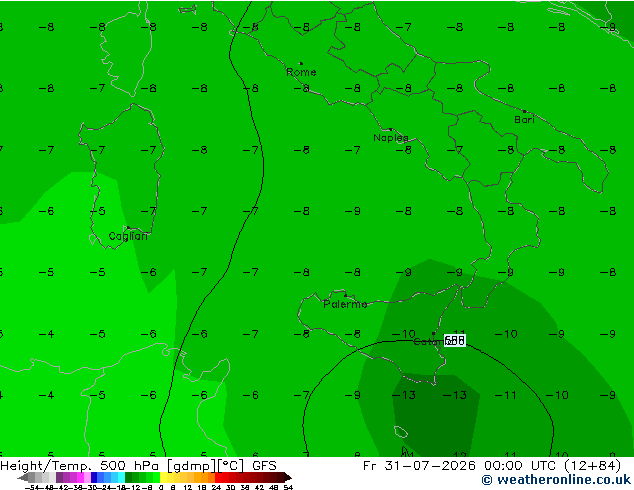Select the bright red legend swatch at 24
The height and width of the screenshot is (490, 634).
(218, 477)
